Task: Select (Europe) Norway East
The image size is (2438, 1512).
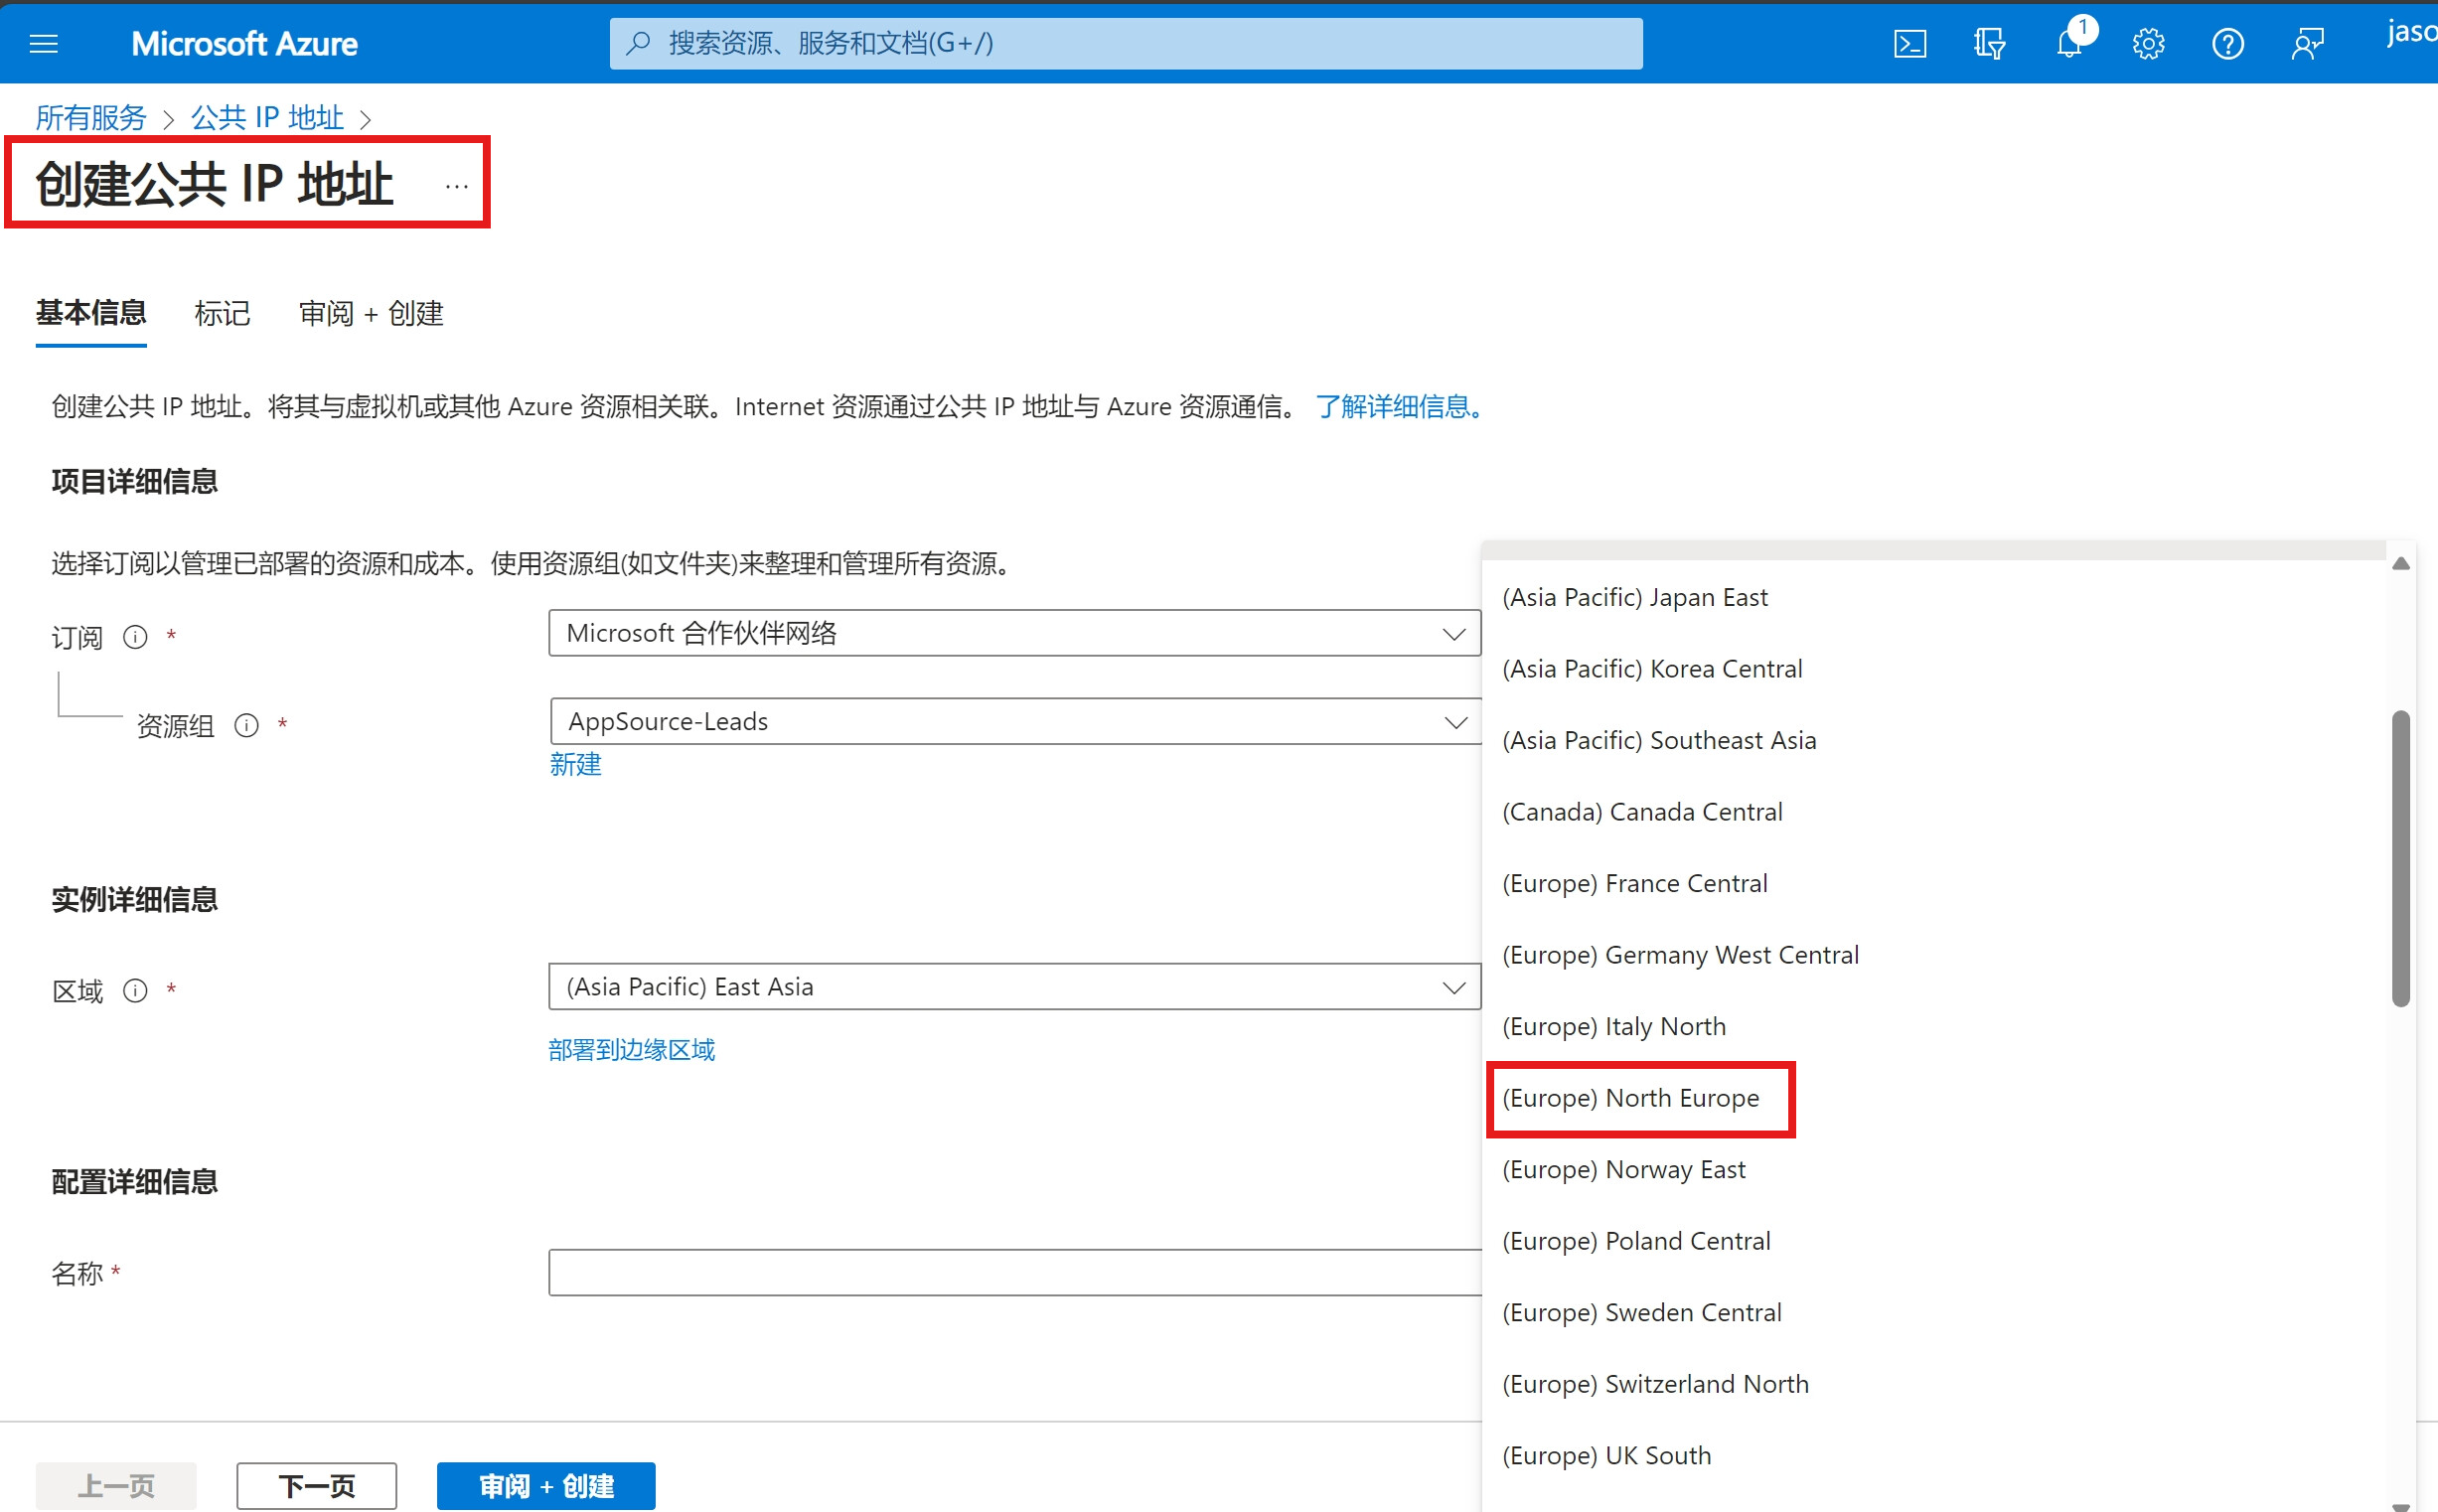Action: pos(1933,1169)
